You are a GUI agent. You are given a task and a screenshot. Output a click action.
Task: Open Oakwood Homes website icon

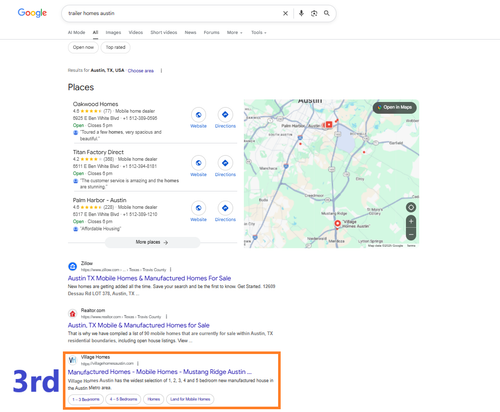198,115
